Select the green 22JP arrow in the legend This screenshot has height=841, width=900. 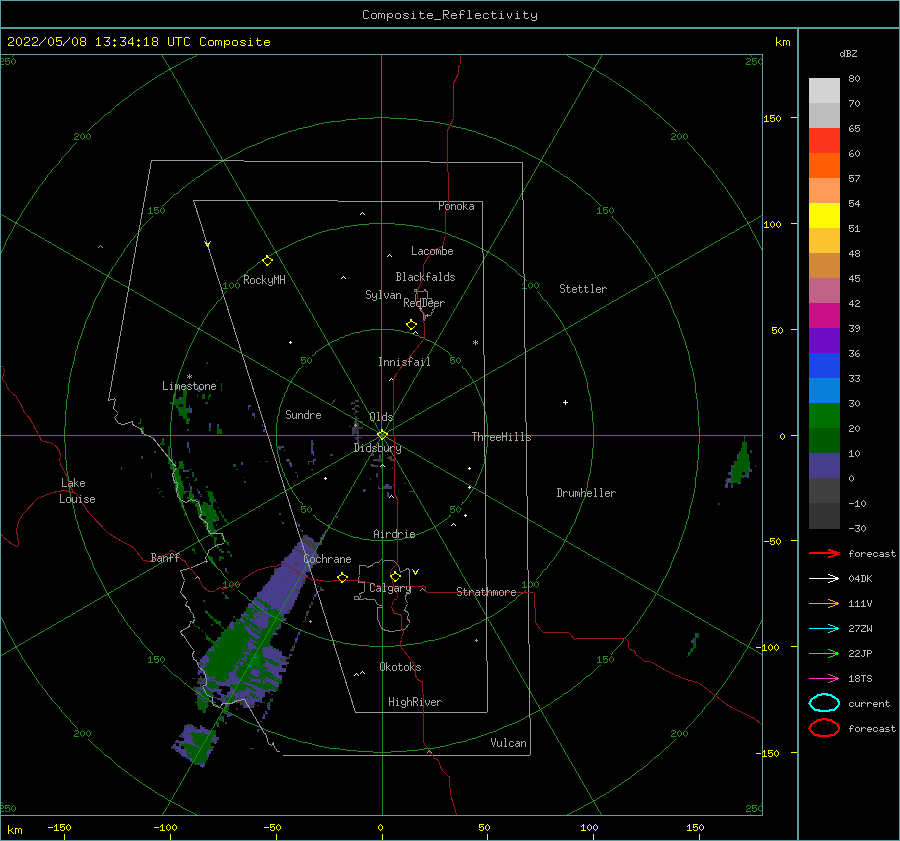click(x=824, y=653)
